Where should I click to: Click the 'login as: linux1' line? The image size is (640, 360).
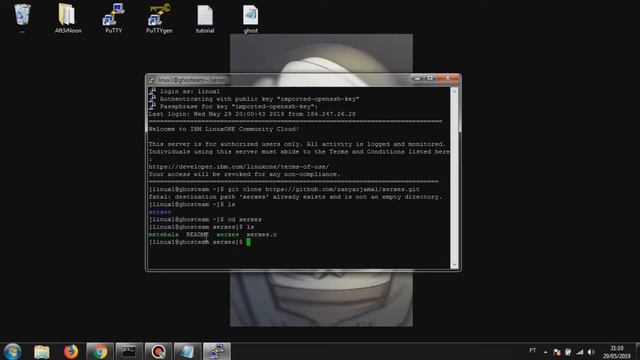pos(190,91)
